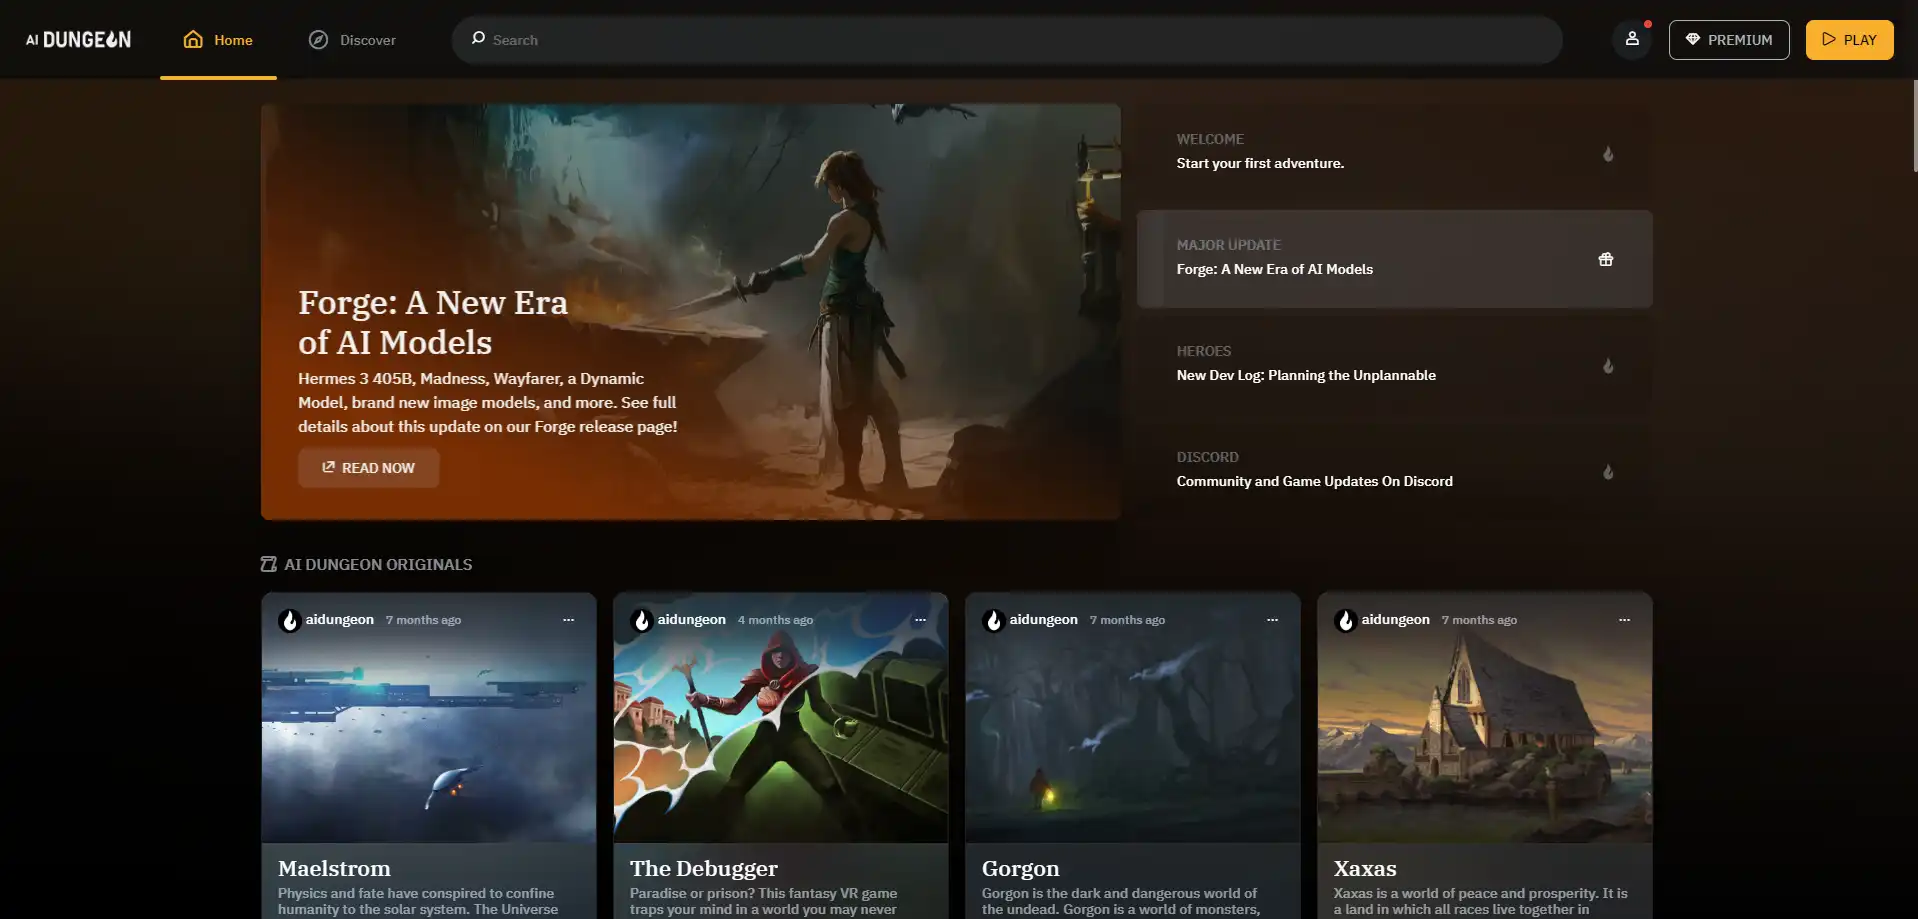
Task: Click the Maelstrom title
Action: coord(334,868)
